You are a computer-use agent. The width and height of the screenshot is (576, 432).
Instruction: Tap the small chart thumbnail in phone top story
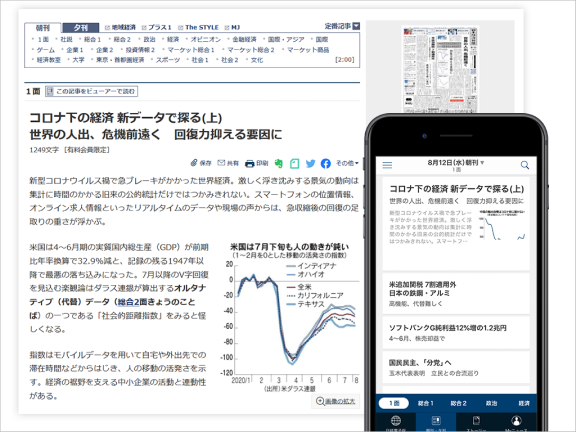click(x=502, y=225)
